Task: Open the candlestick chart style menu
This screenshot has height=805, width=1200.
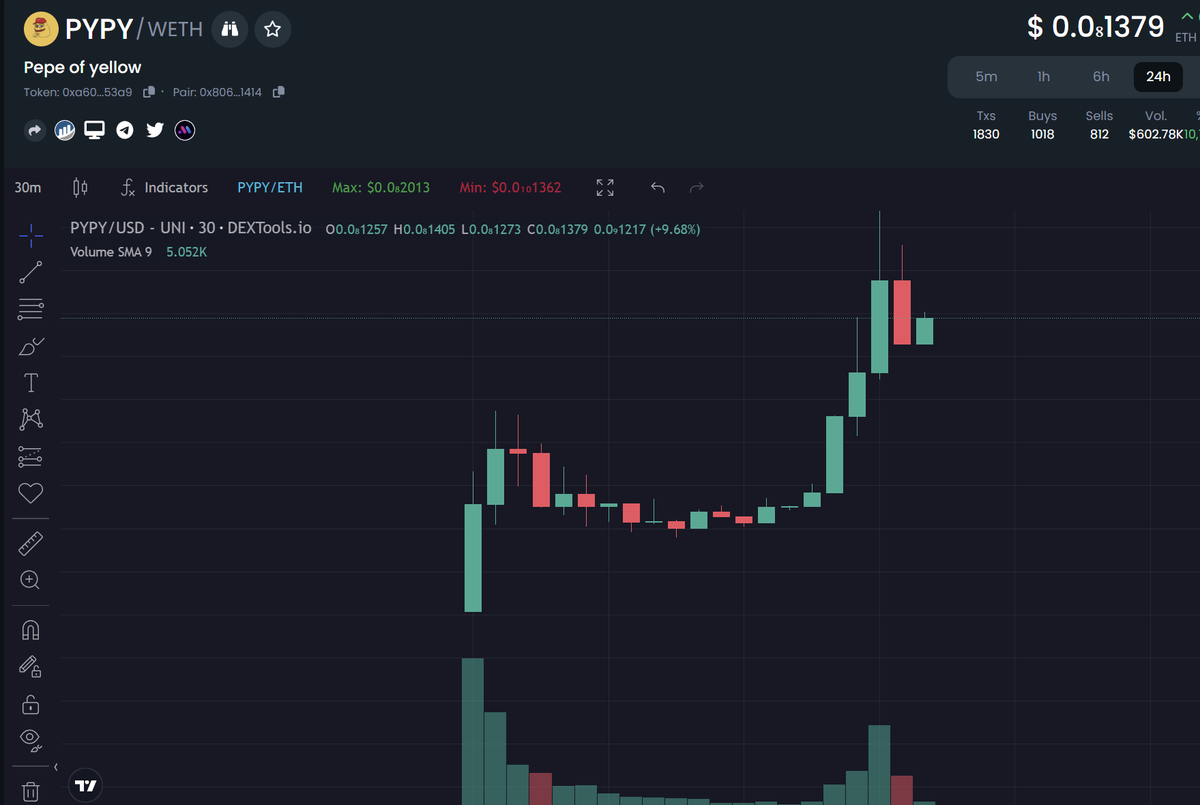Action: coord(81,187)
